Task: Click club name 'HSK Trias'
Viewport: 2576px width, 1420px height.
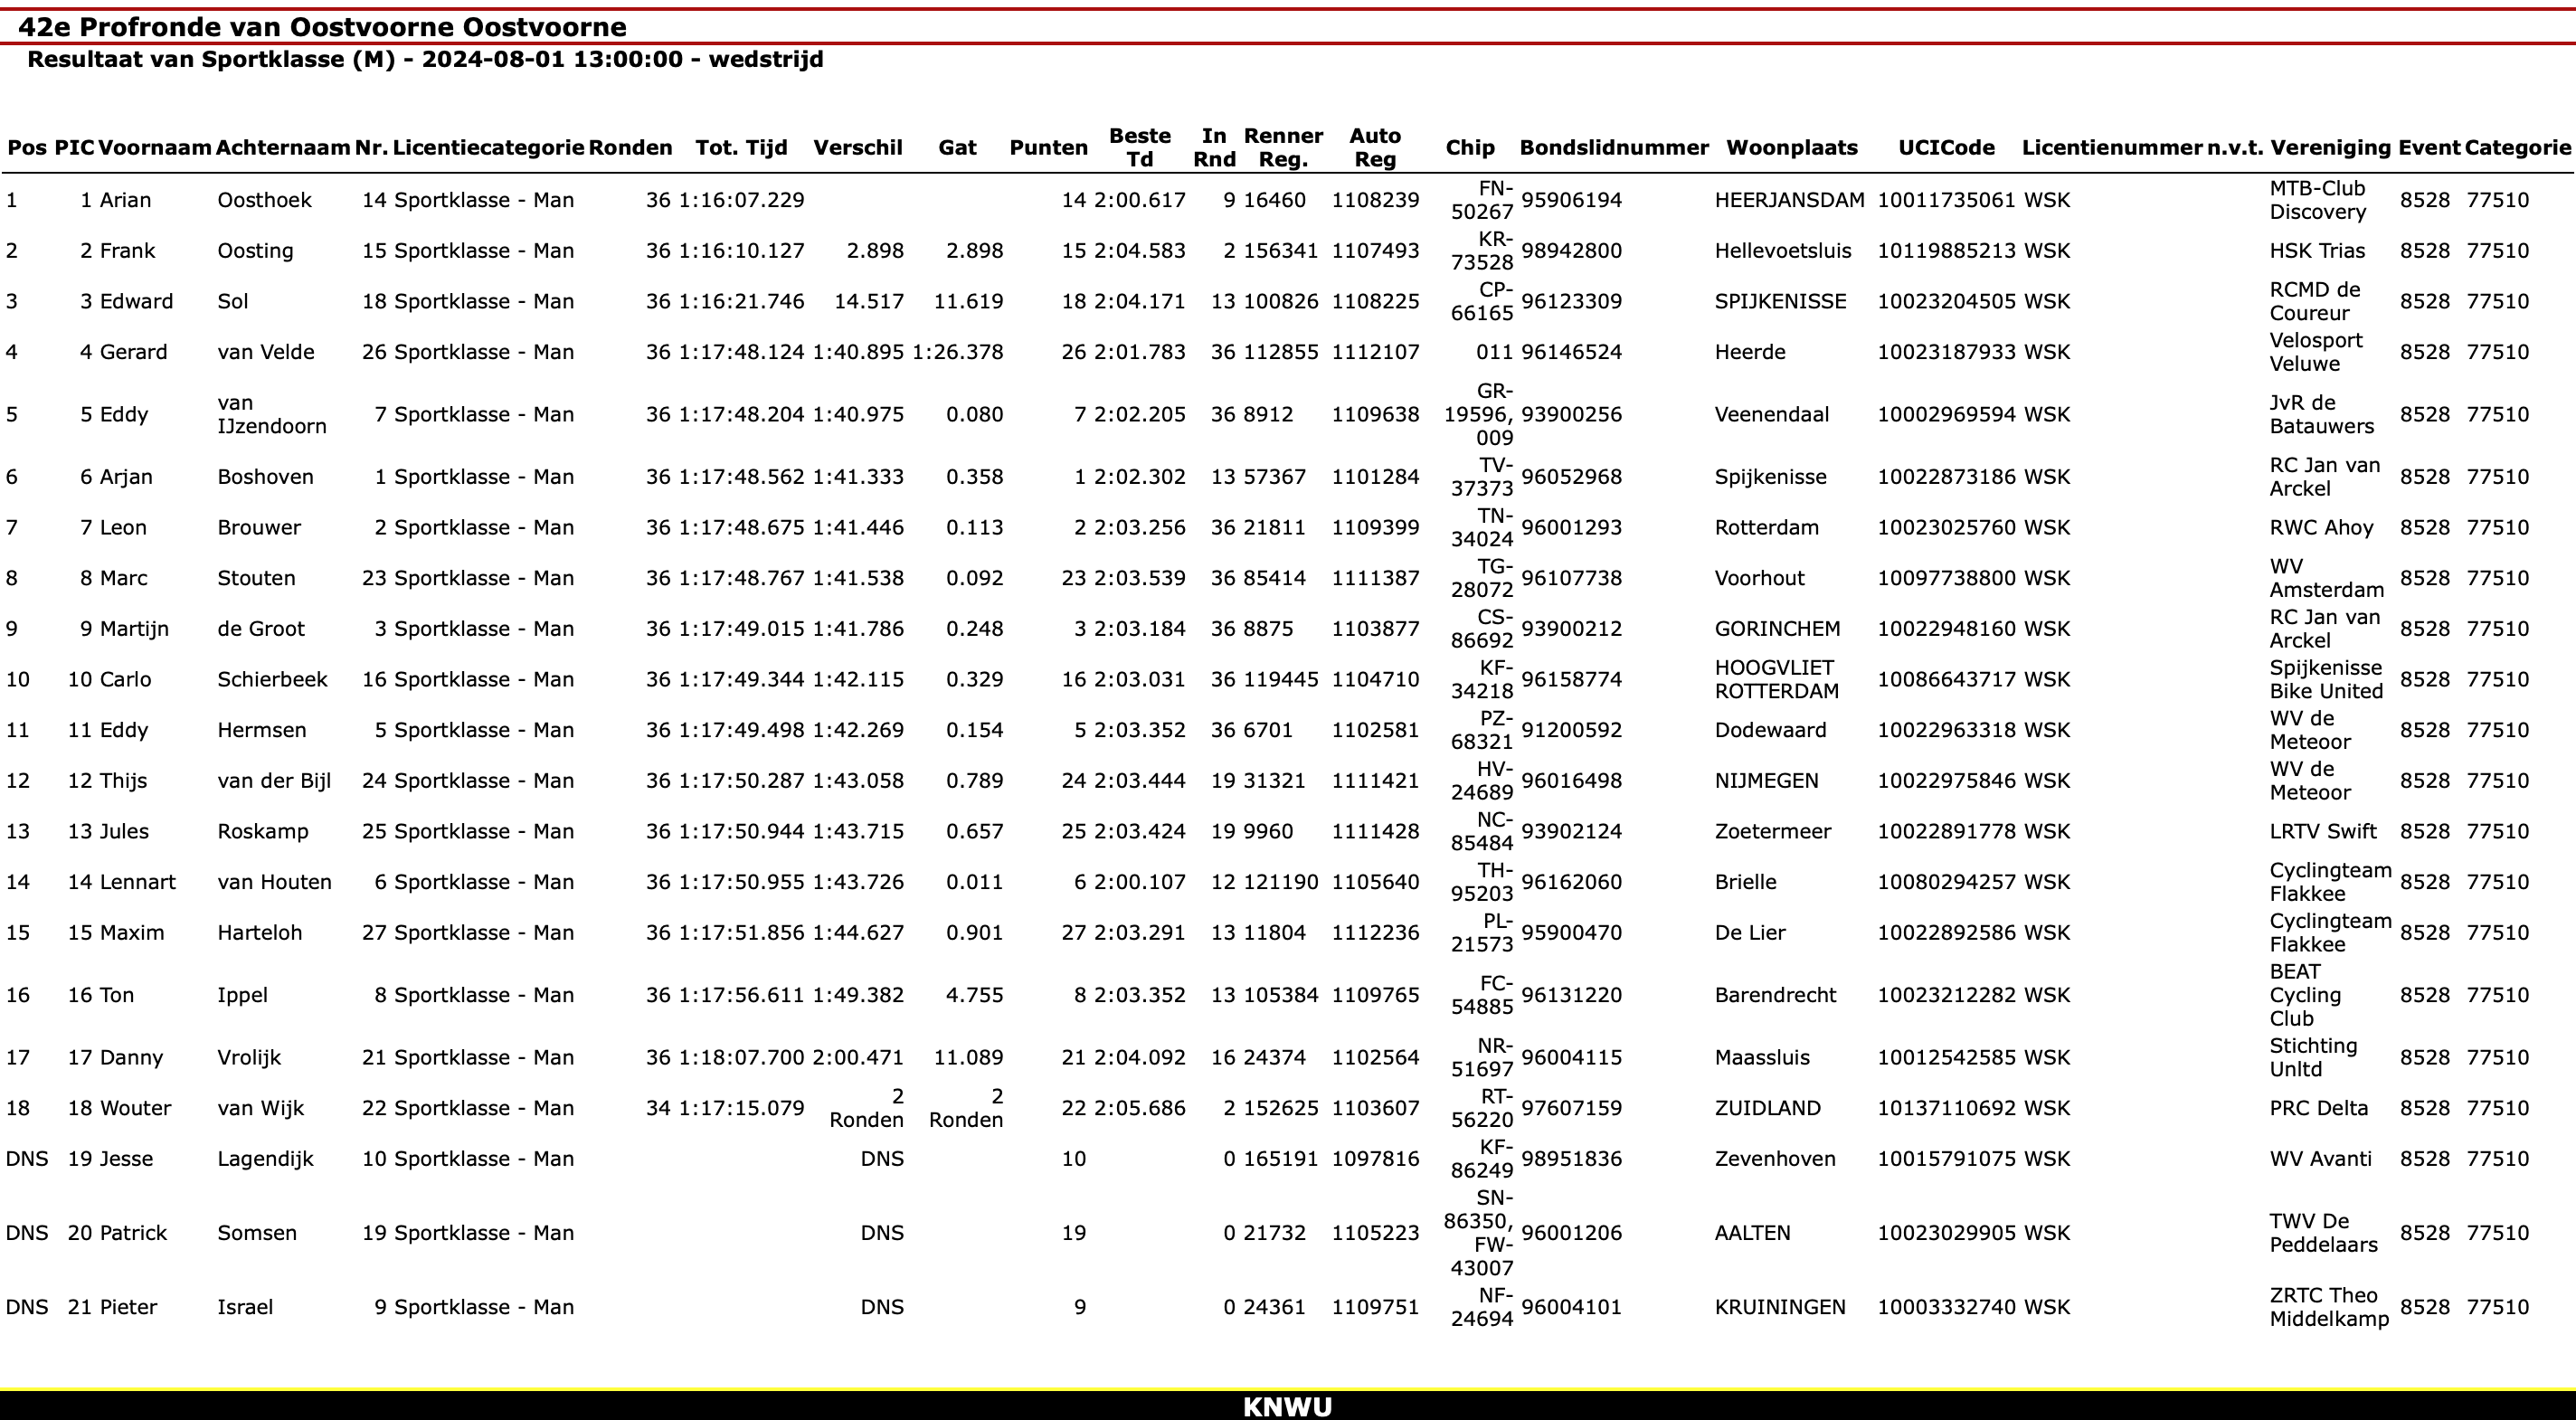Action: (x=2317, y=251)
